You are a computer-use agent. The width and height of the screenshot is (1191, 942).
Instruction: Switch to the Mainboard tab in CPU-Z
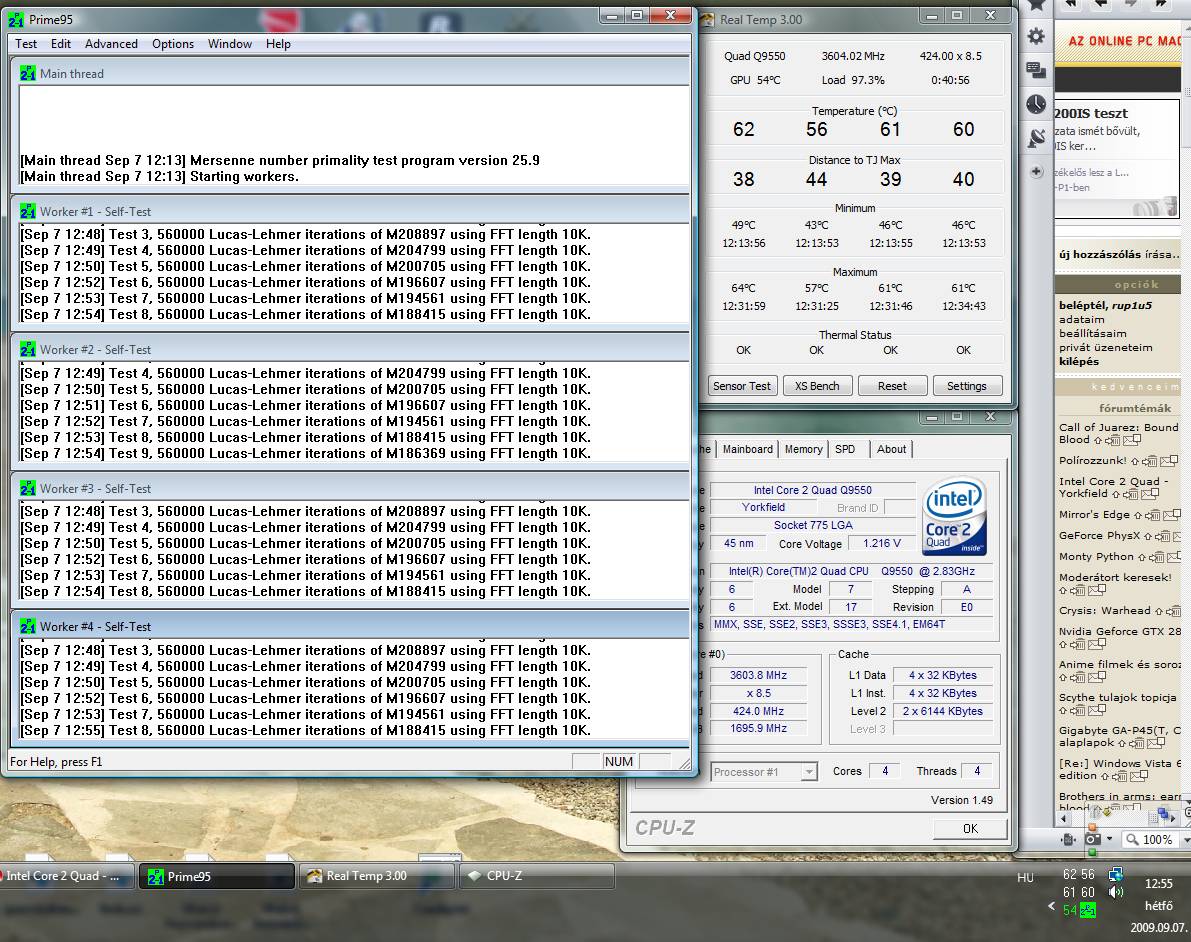click(x=747, y=449)
